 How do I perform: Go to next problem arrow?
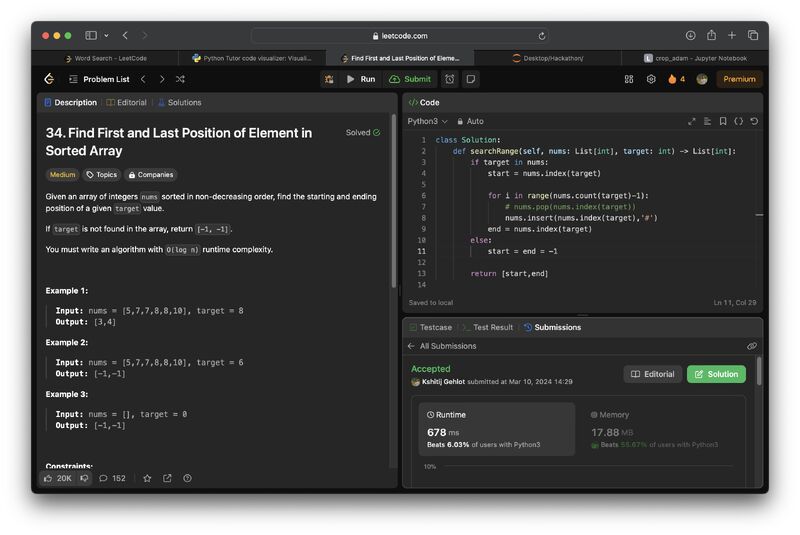162,79
